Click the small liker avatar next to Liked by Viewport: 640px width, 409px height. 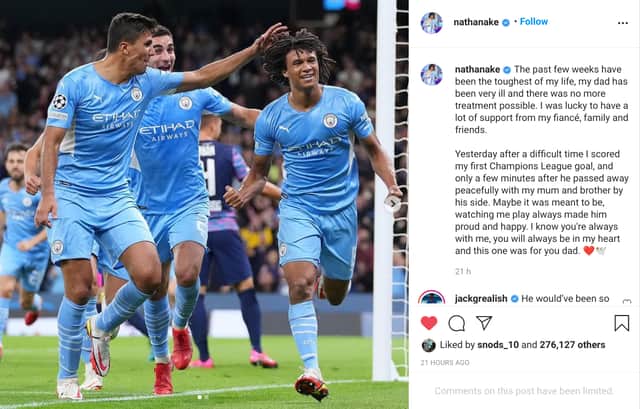pos(429,345)
